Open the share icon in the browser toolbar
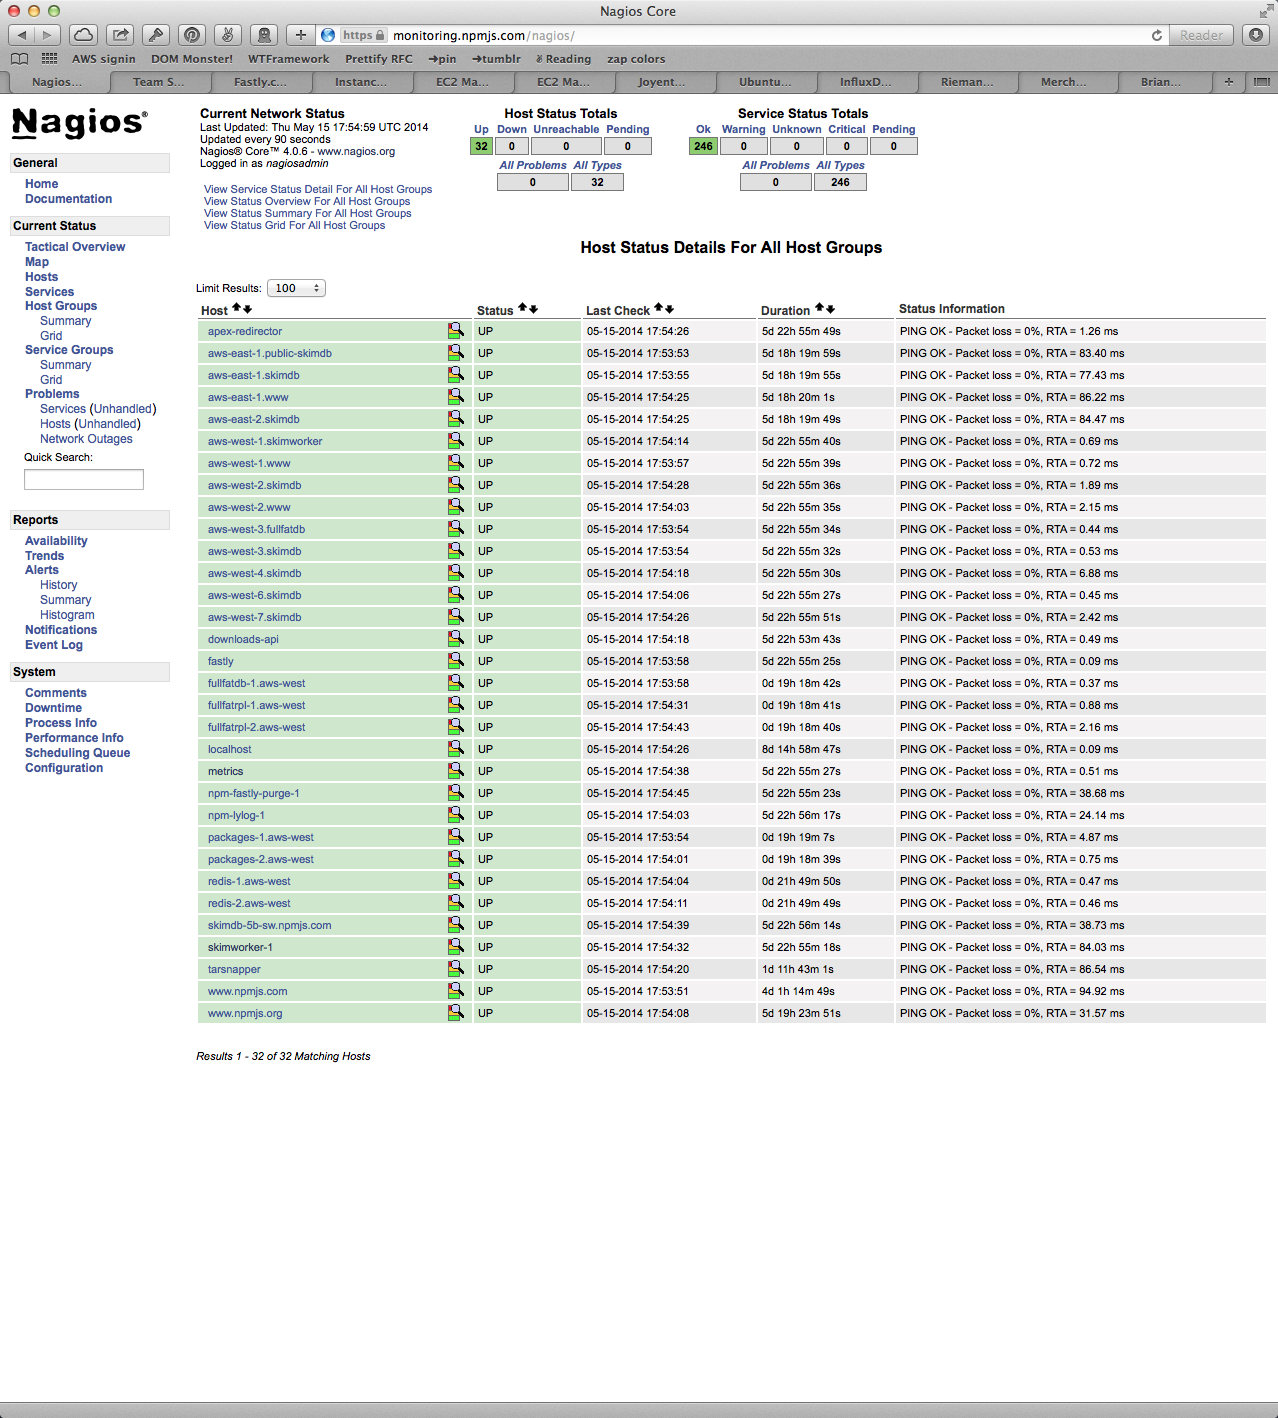Screen dimensions: 1278x1418 [119, 34]
